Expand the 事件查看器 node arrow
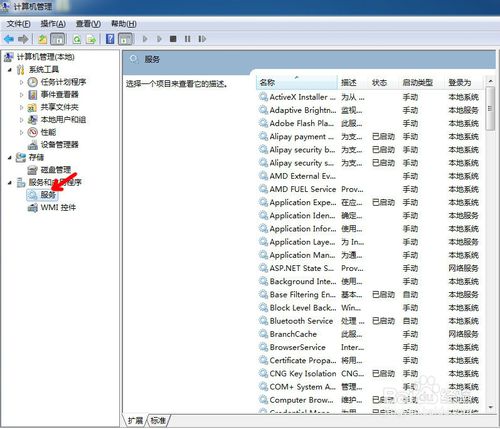This screenshot has height=429, width=500. coord(22,95)
